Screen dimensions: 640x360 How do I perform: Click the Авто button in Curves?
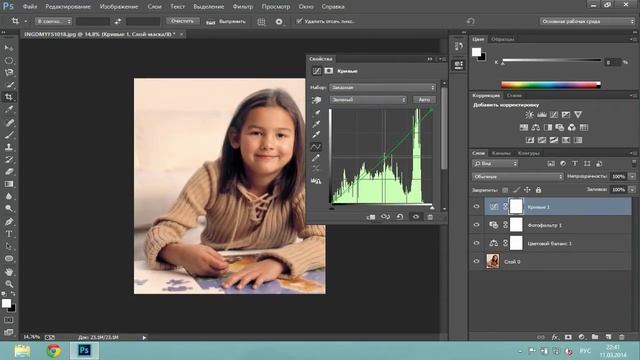(424, 100)
